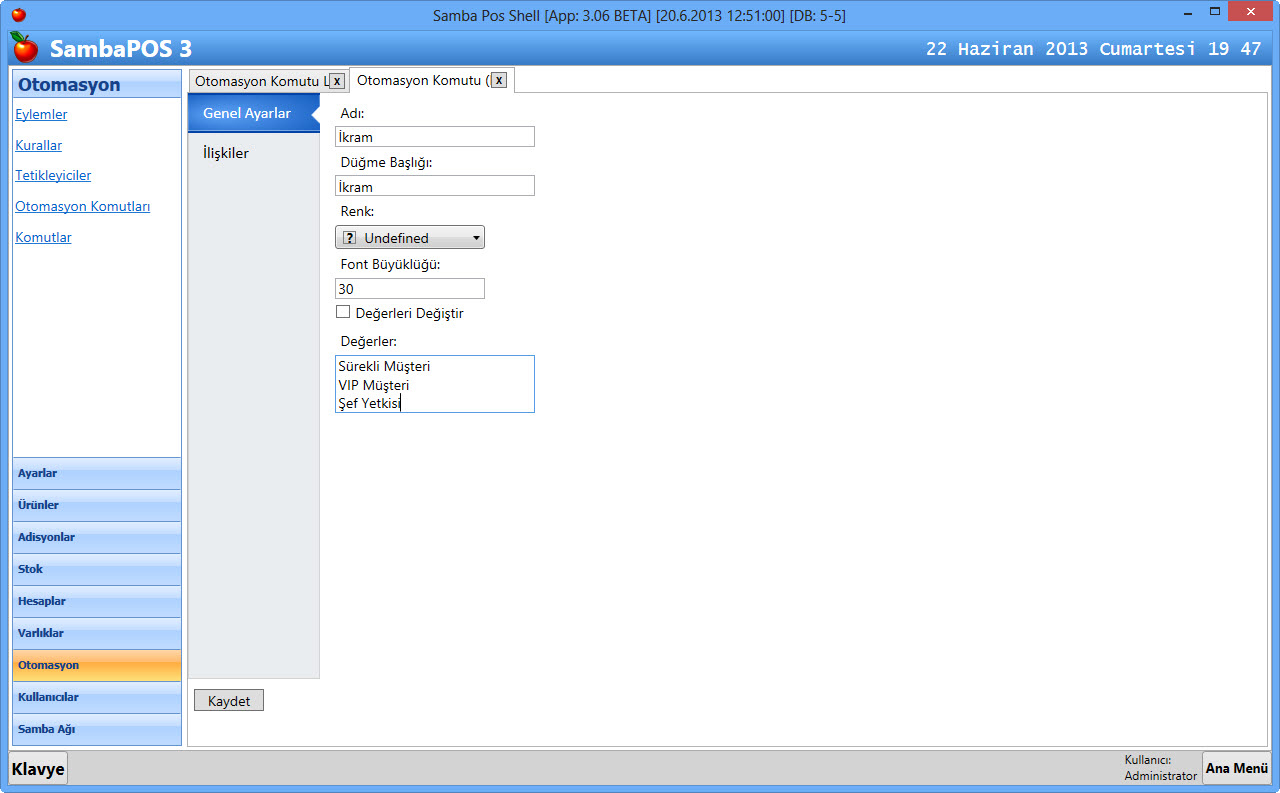Close the active Otomasyon Komutu tab
The width and height of the screenshot is (1280, 793).
tap(499, 81)
